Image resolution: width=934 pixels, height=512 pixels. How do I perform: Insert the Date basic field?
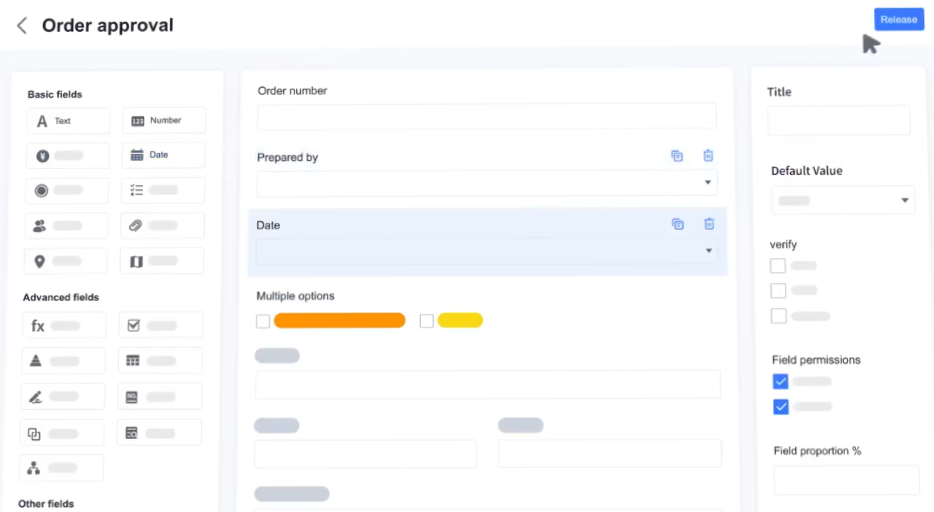164,155
